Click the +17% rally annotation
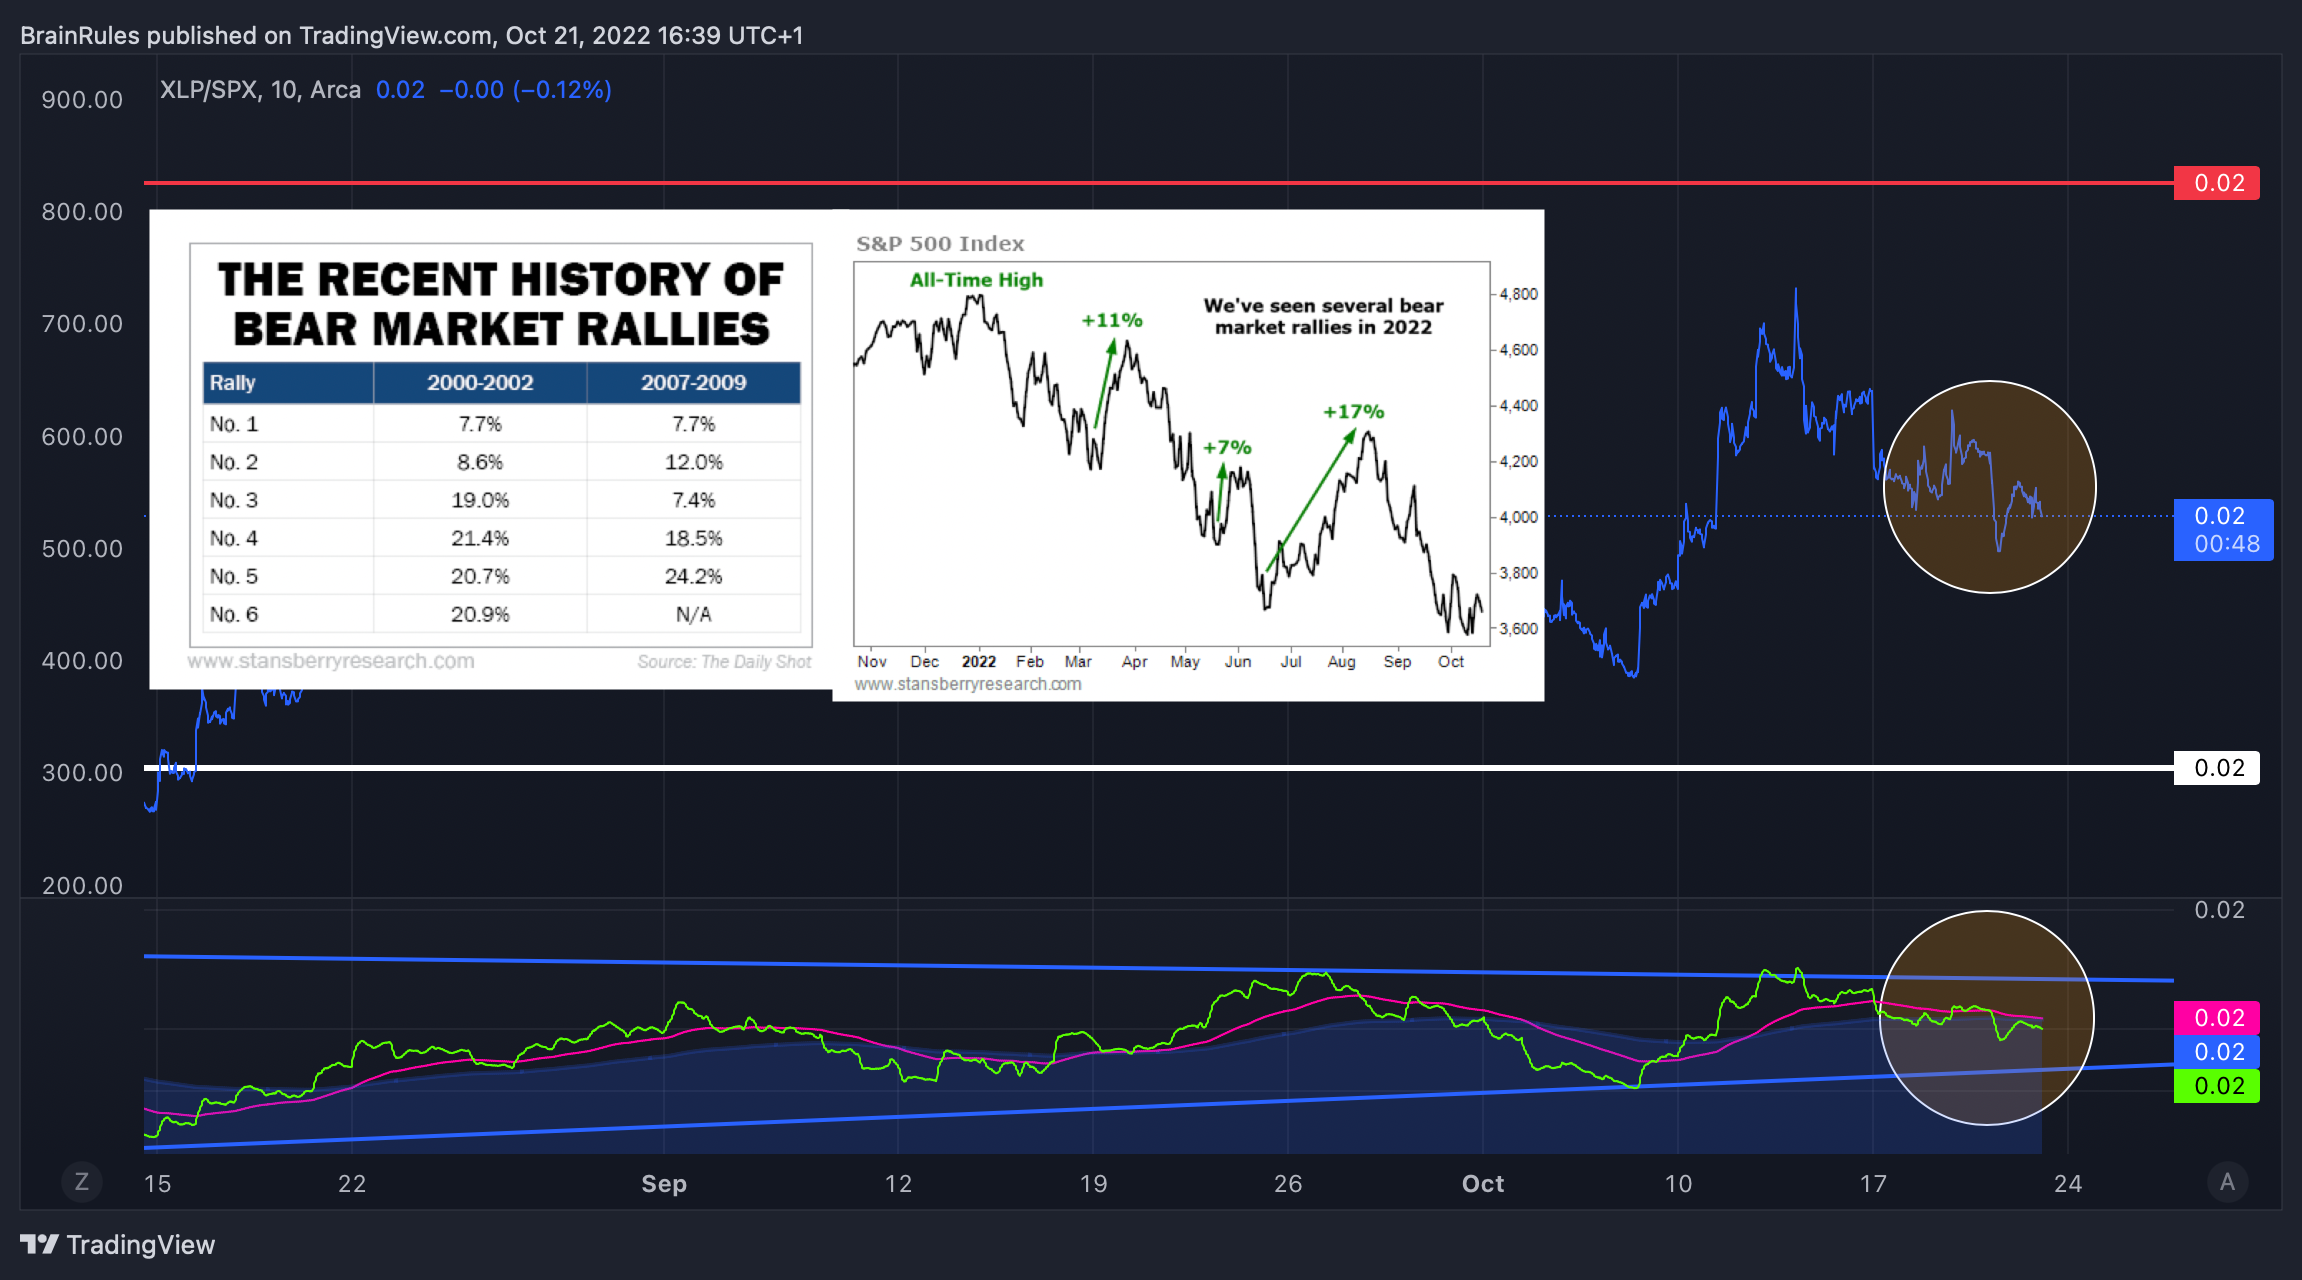The width and height of the screenshot is (2302, 1280). tap(1354, 412)
